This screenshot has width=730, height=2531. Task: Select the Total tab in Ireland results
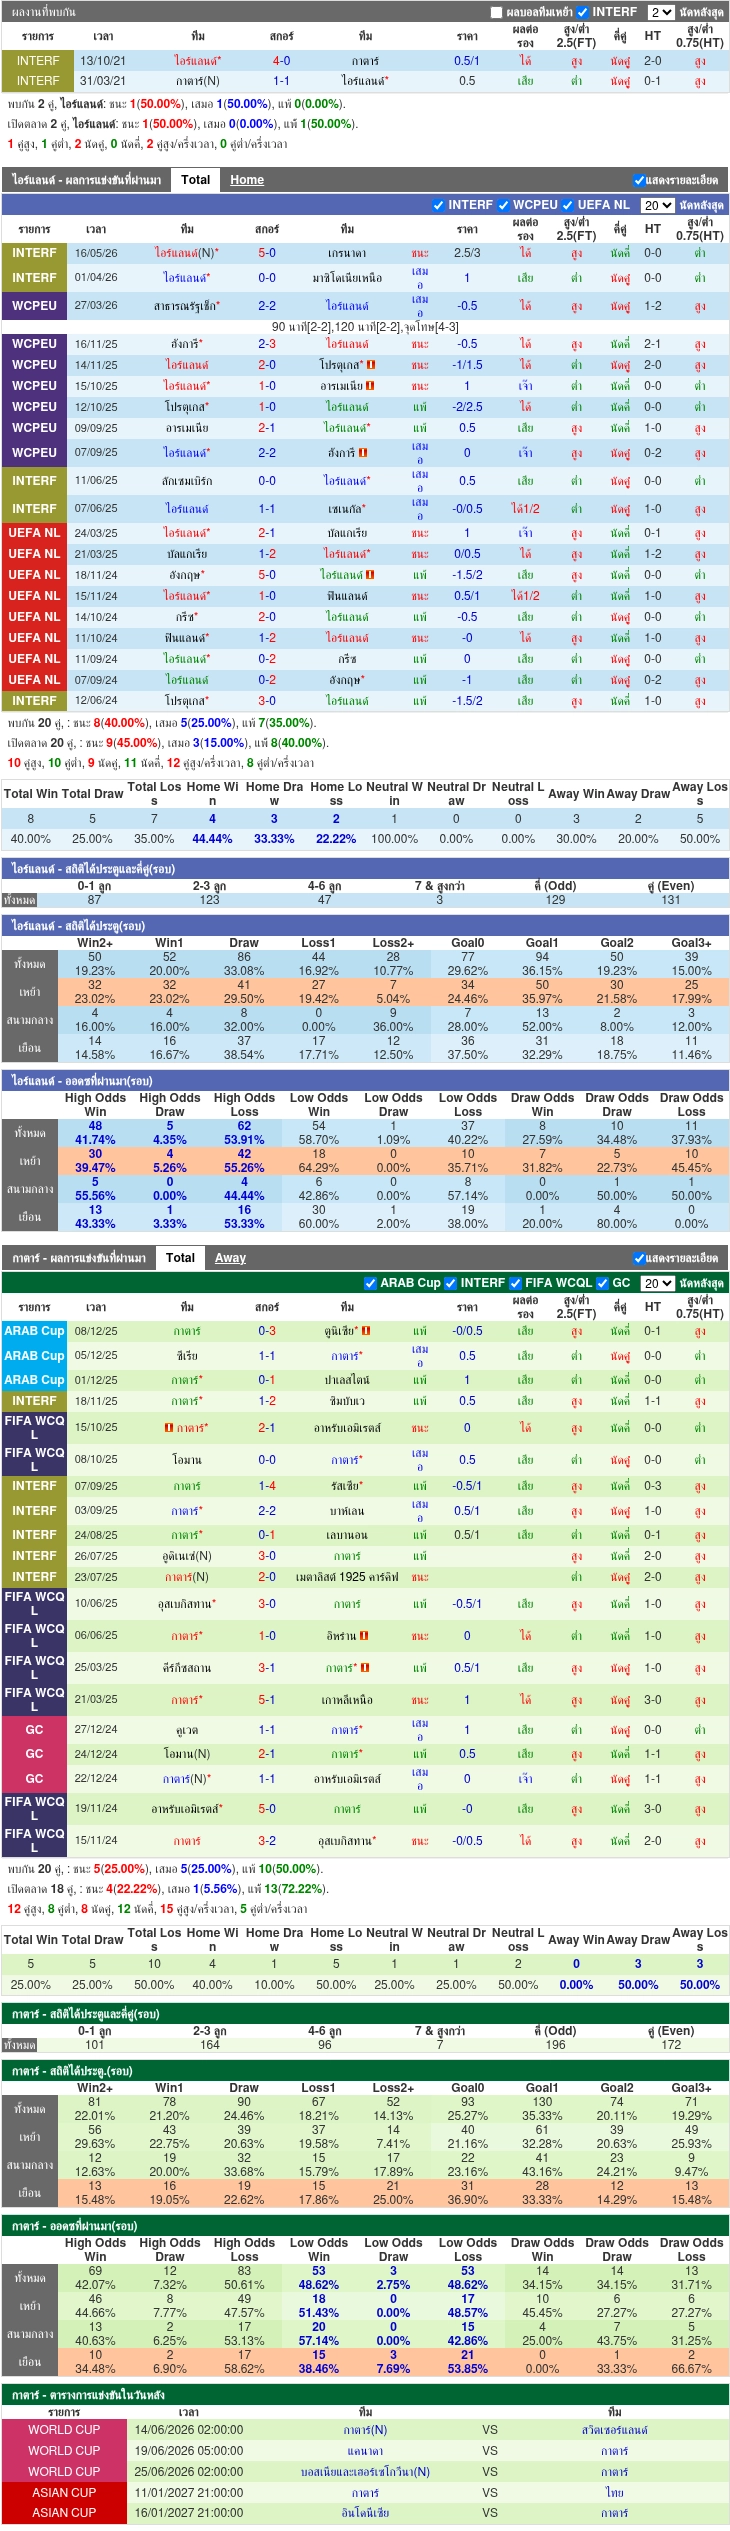[196, 180]
